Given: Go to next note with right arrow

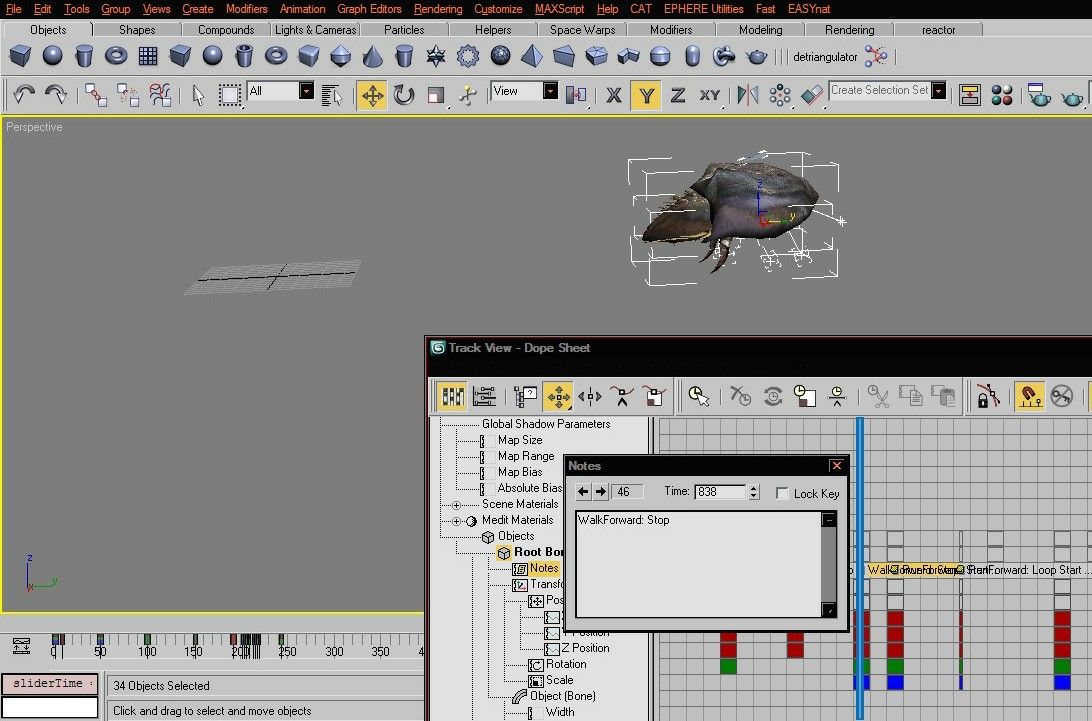Looking at the screenshot, I should tap(600, 492).
